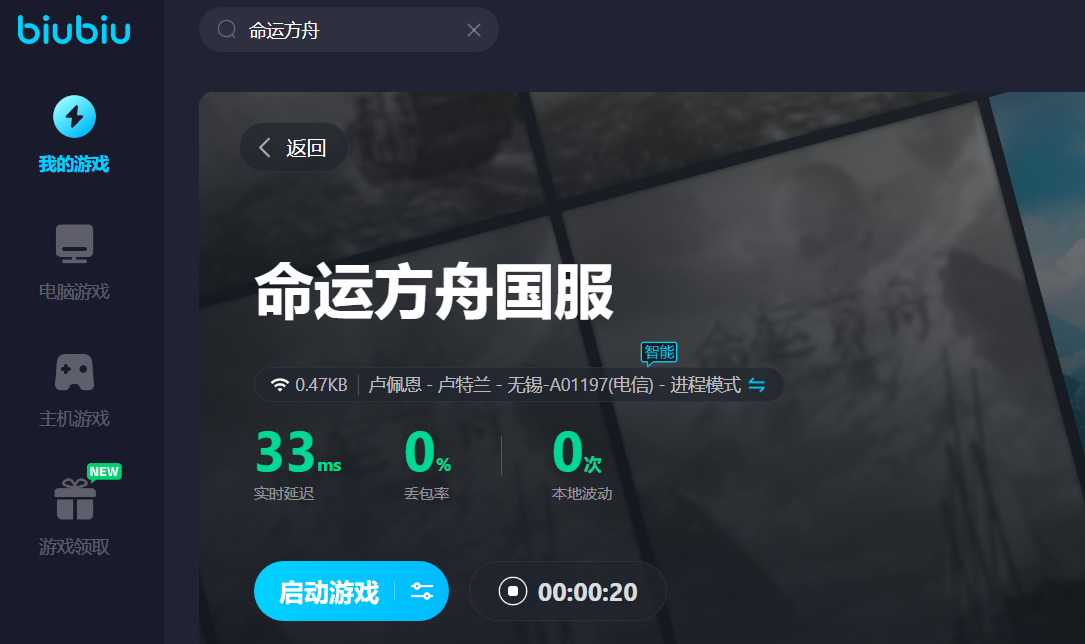The height and width of the screenshot is (644, 1085).
Task: Clear the search box with X
Action: click(x=474, y=30)
